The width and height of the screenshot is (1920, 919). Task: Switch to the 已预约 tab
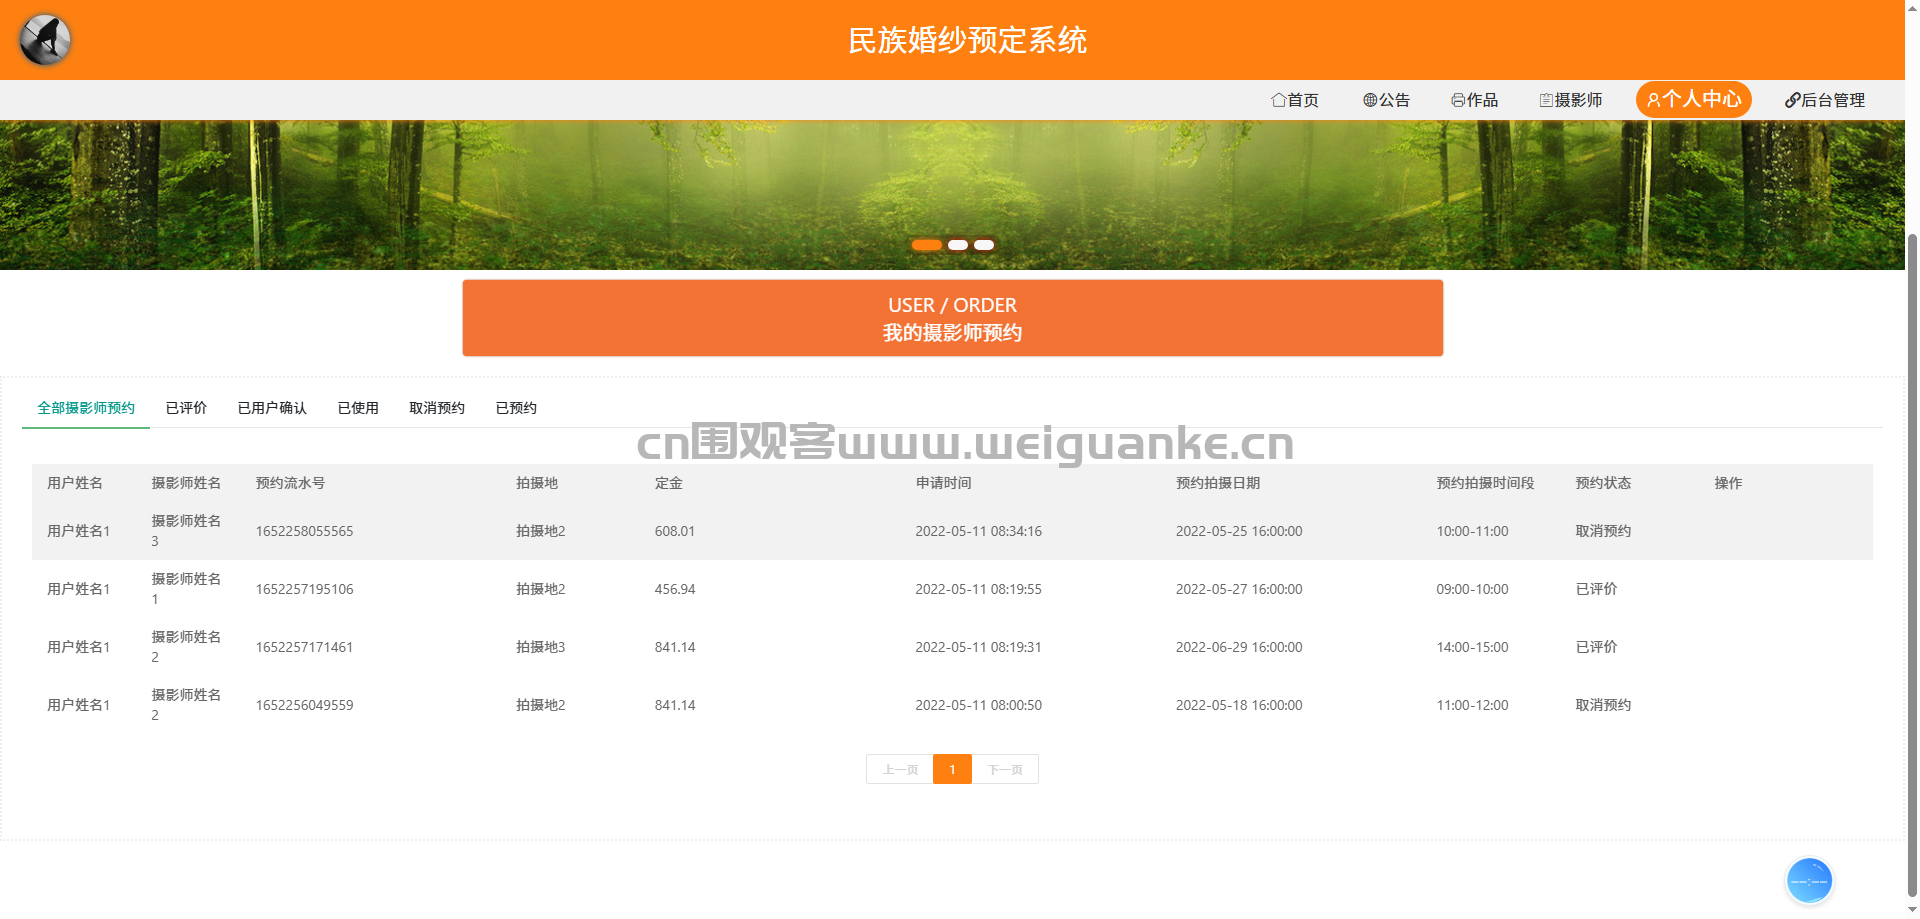tap(516, 408)
